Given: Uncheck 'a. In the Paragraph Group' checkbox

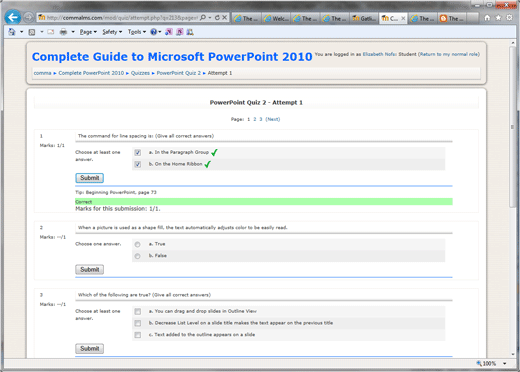Looking at the screenshot, I should (138, 153).
